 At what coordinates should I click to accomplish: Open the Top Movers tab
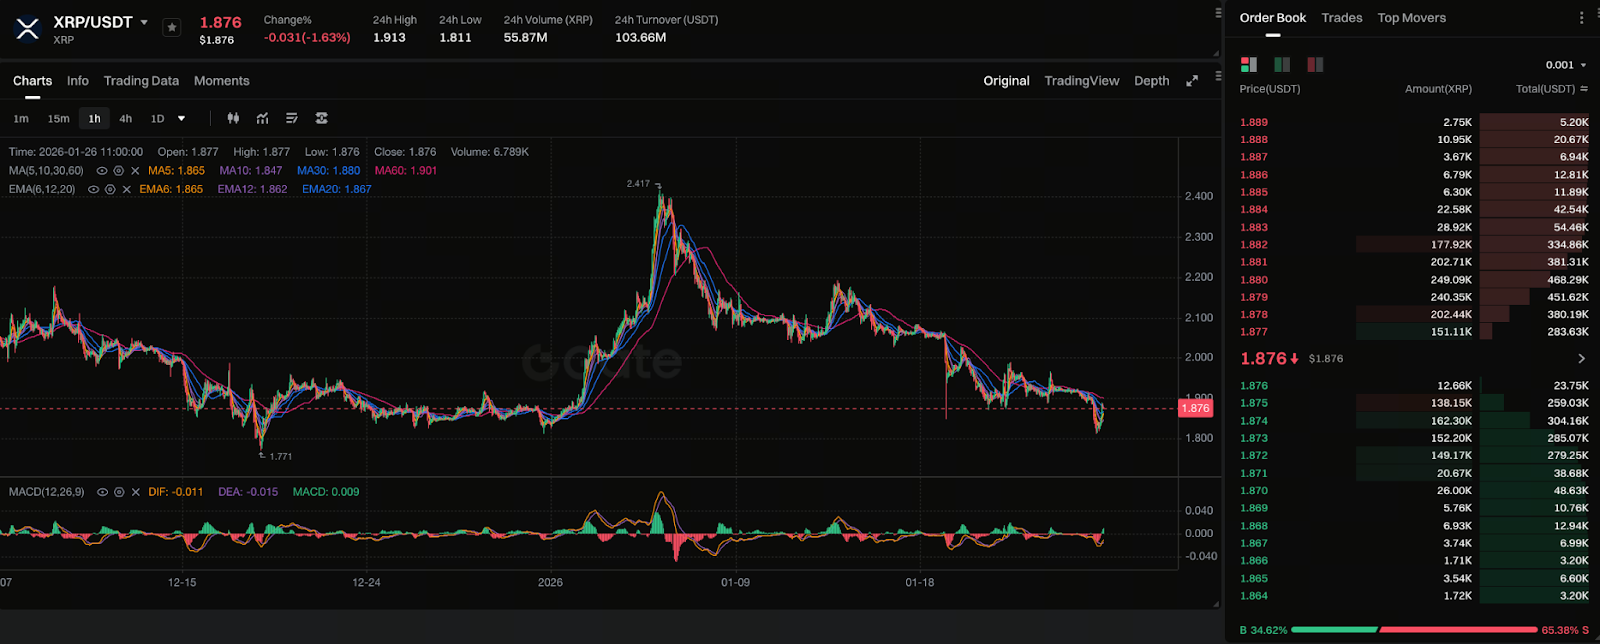1411,18
